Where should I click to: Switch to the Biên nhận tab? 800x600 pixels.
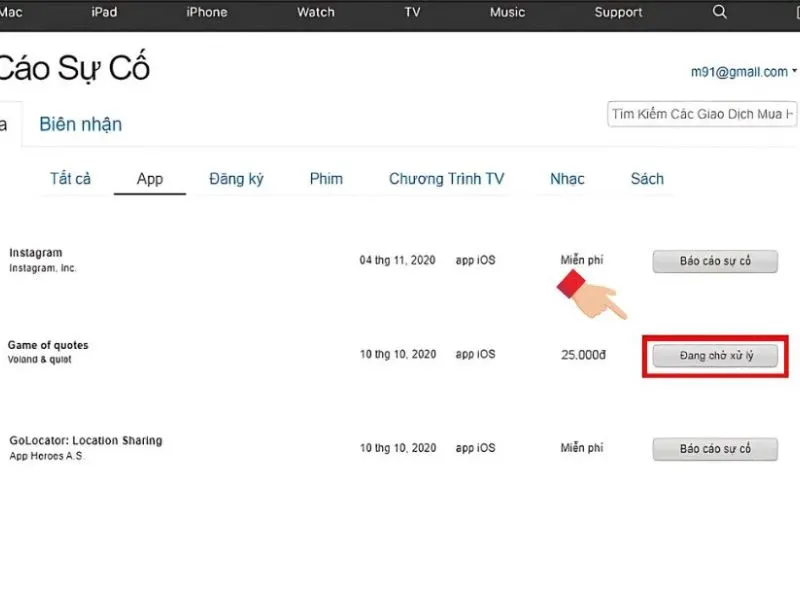(x=81, y=124)
